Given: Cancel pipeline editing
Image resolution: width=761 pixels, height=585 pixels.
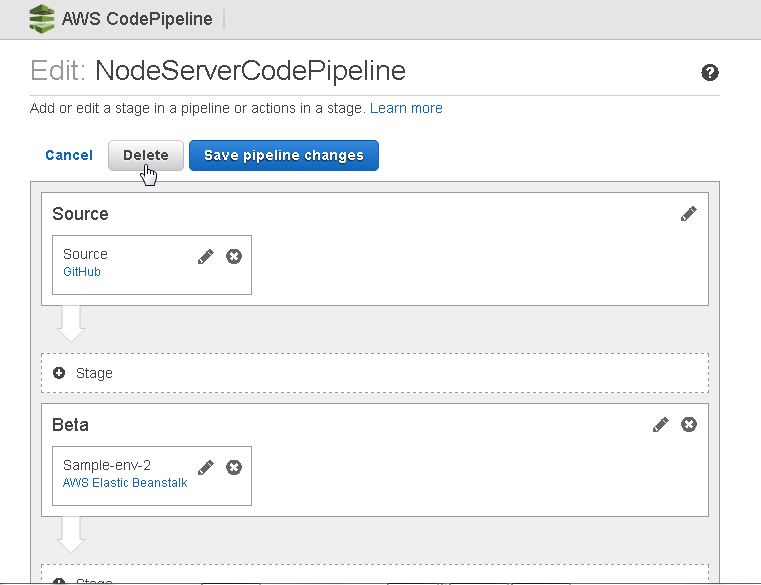Looking at the screenshot, I should [69, 155].
